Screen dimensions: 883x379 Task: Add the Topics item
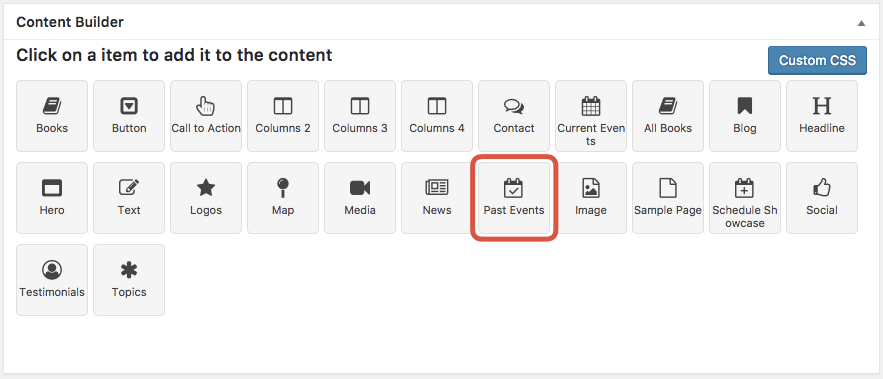129,280
